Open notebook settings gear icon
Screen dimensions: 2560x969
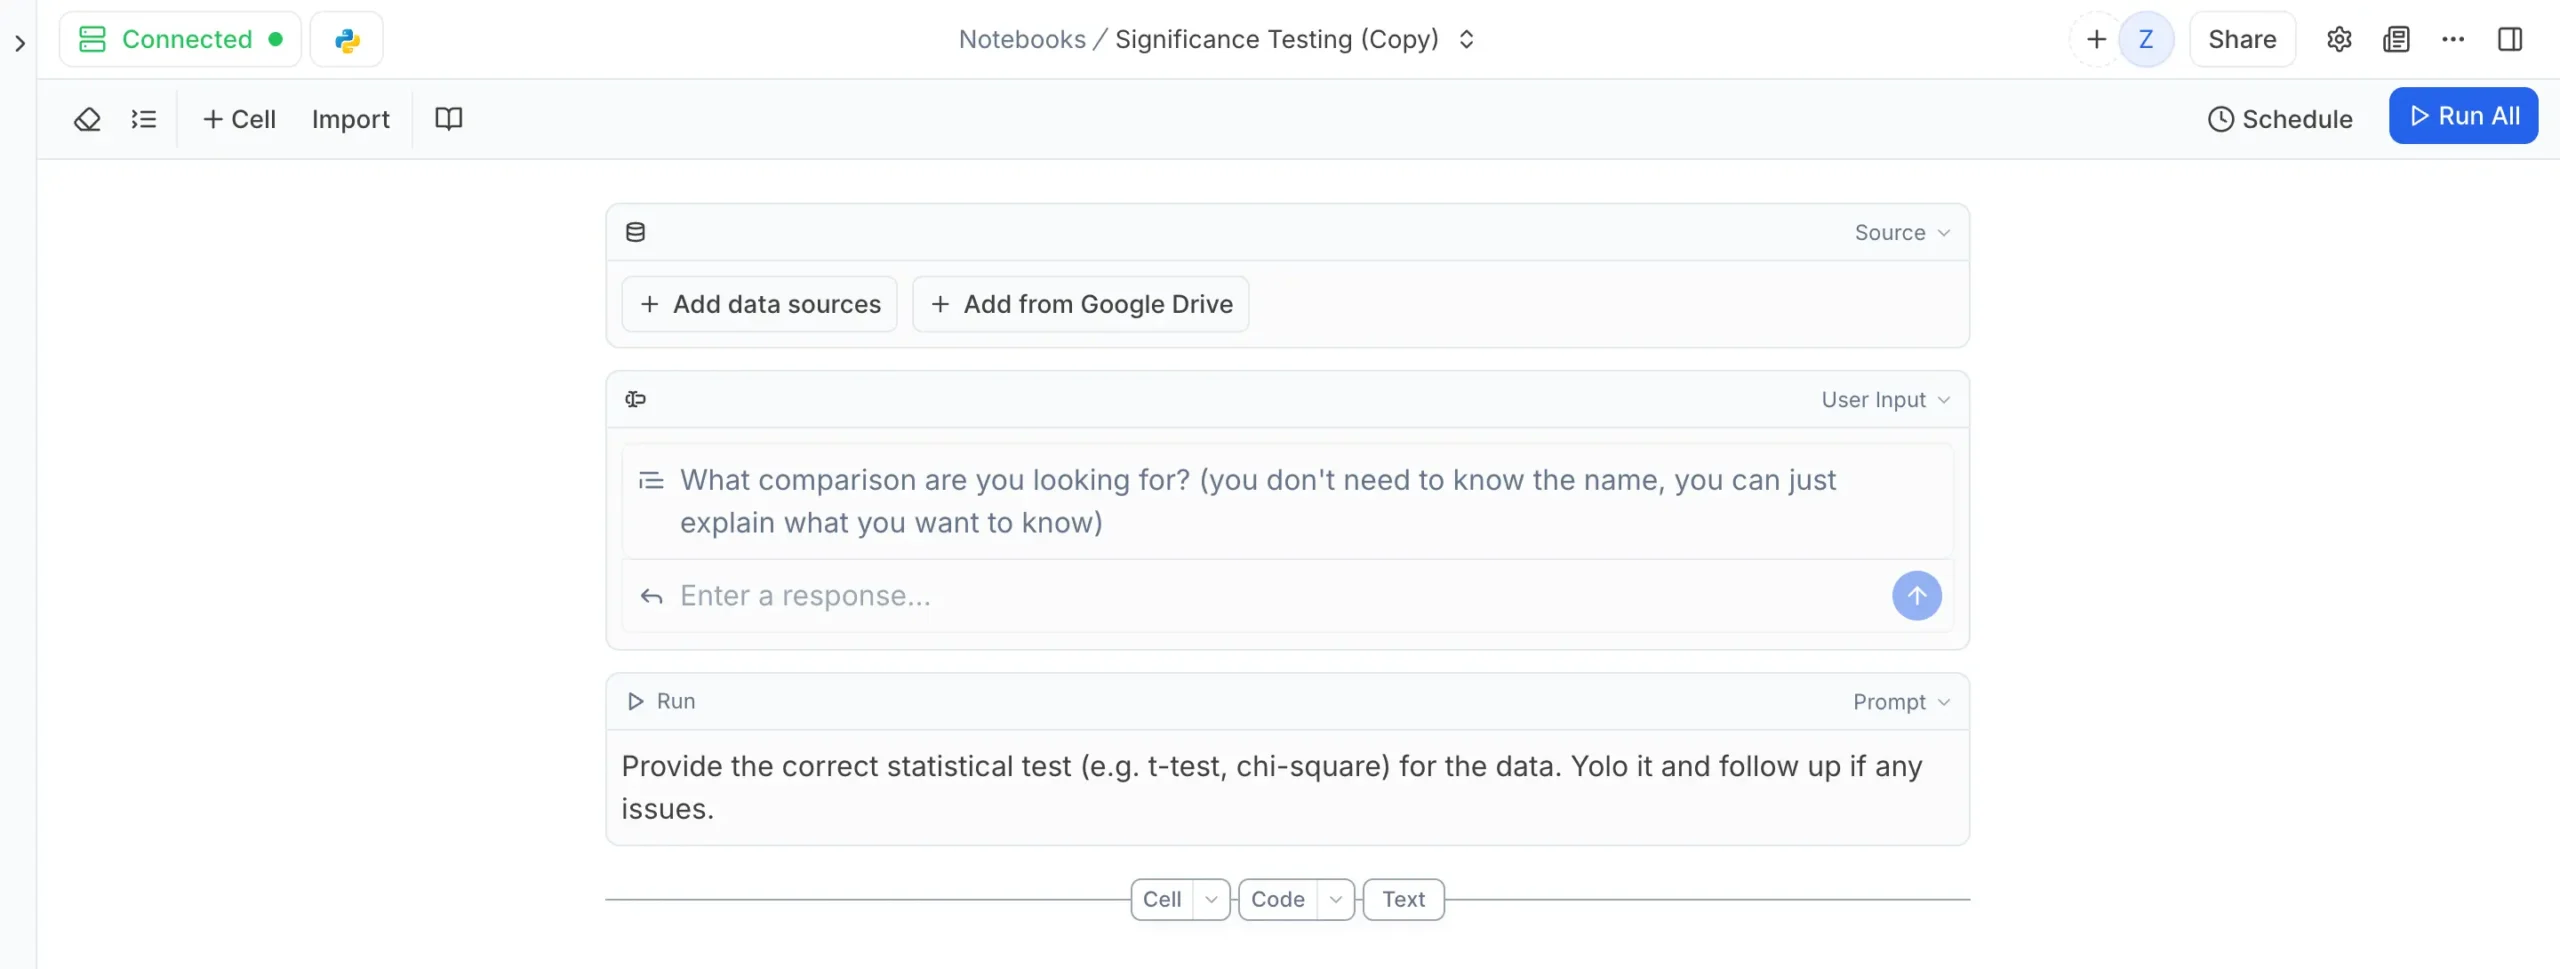coord(2338,40)
